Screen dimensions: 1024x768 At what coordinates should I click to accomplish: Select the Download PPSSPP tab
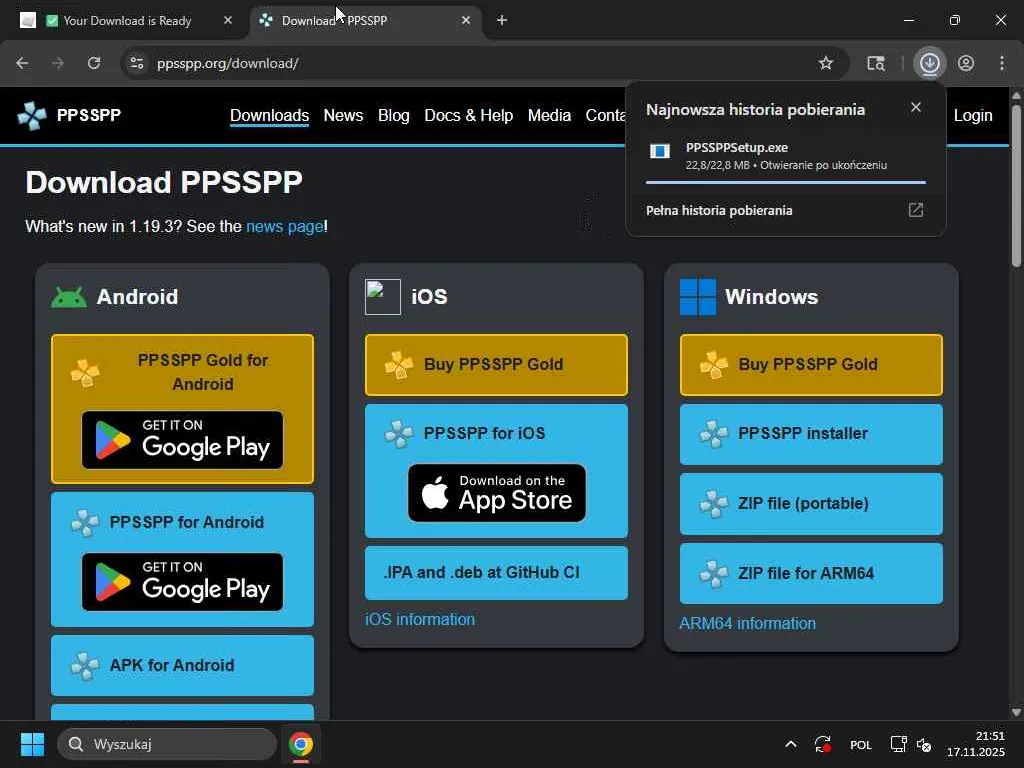click(366, 20)
